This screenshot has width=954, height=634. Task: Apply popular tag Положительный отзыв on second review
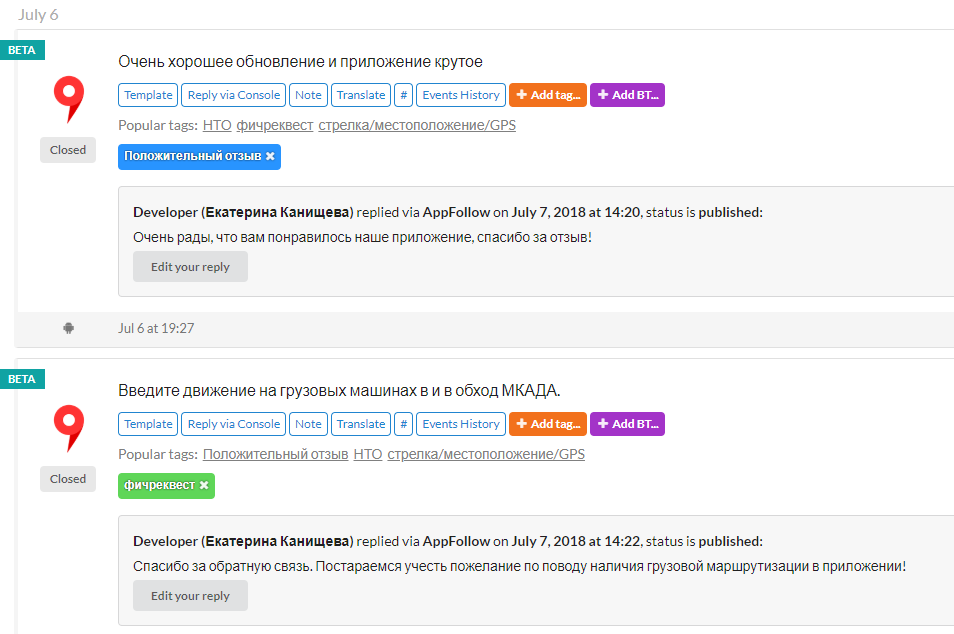tap(273, 455)
